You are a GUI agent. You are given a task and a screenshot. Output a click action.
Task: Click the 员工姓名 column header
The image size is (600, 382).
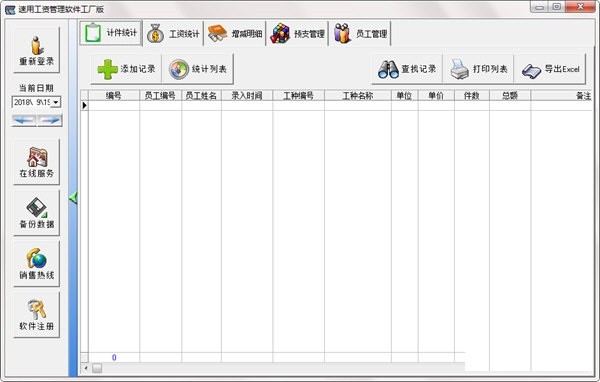201,96
